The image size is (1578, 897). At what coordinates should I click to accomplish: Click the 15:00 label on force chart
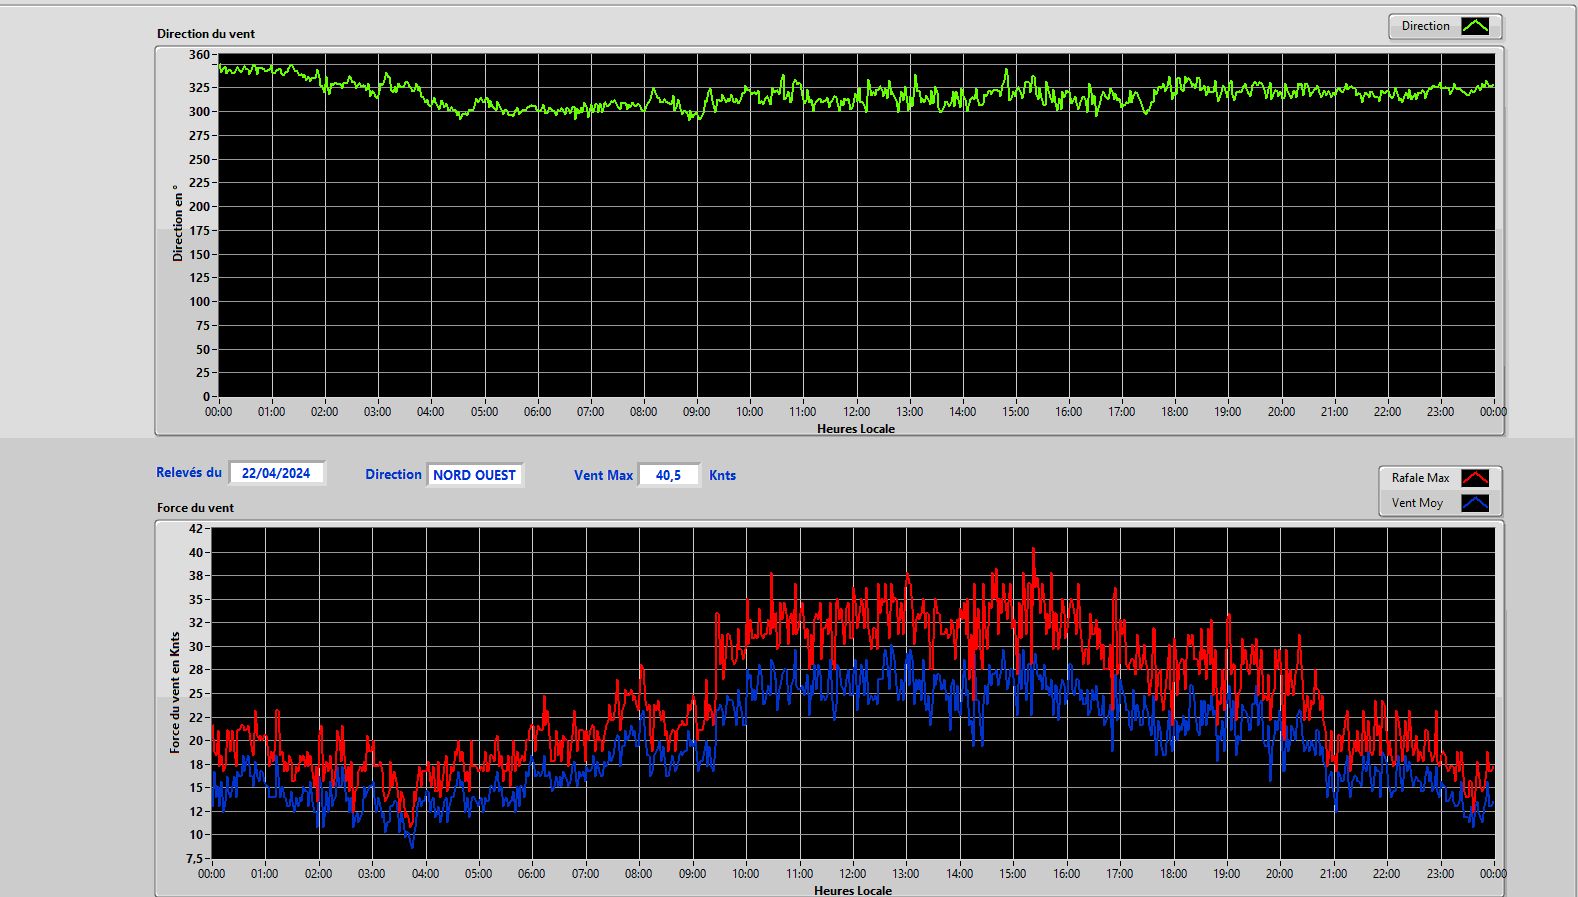click(1013, 874)
